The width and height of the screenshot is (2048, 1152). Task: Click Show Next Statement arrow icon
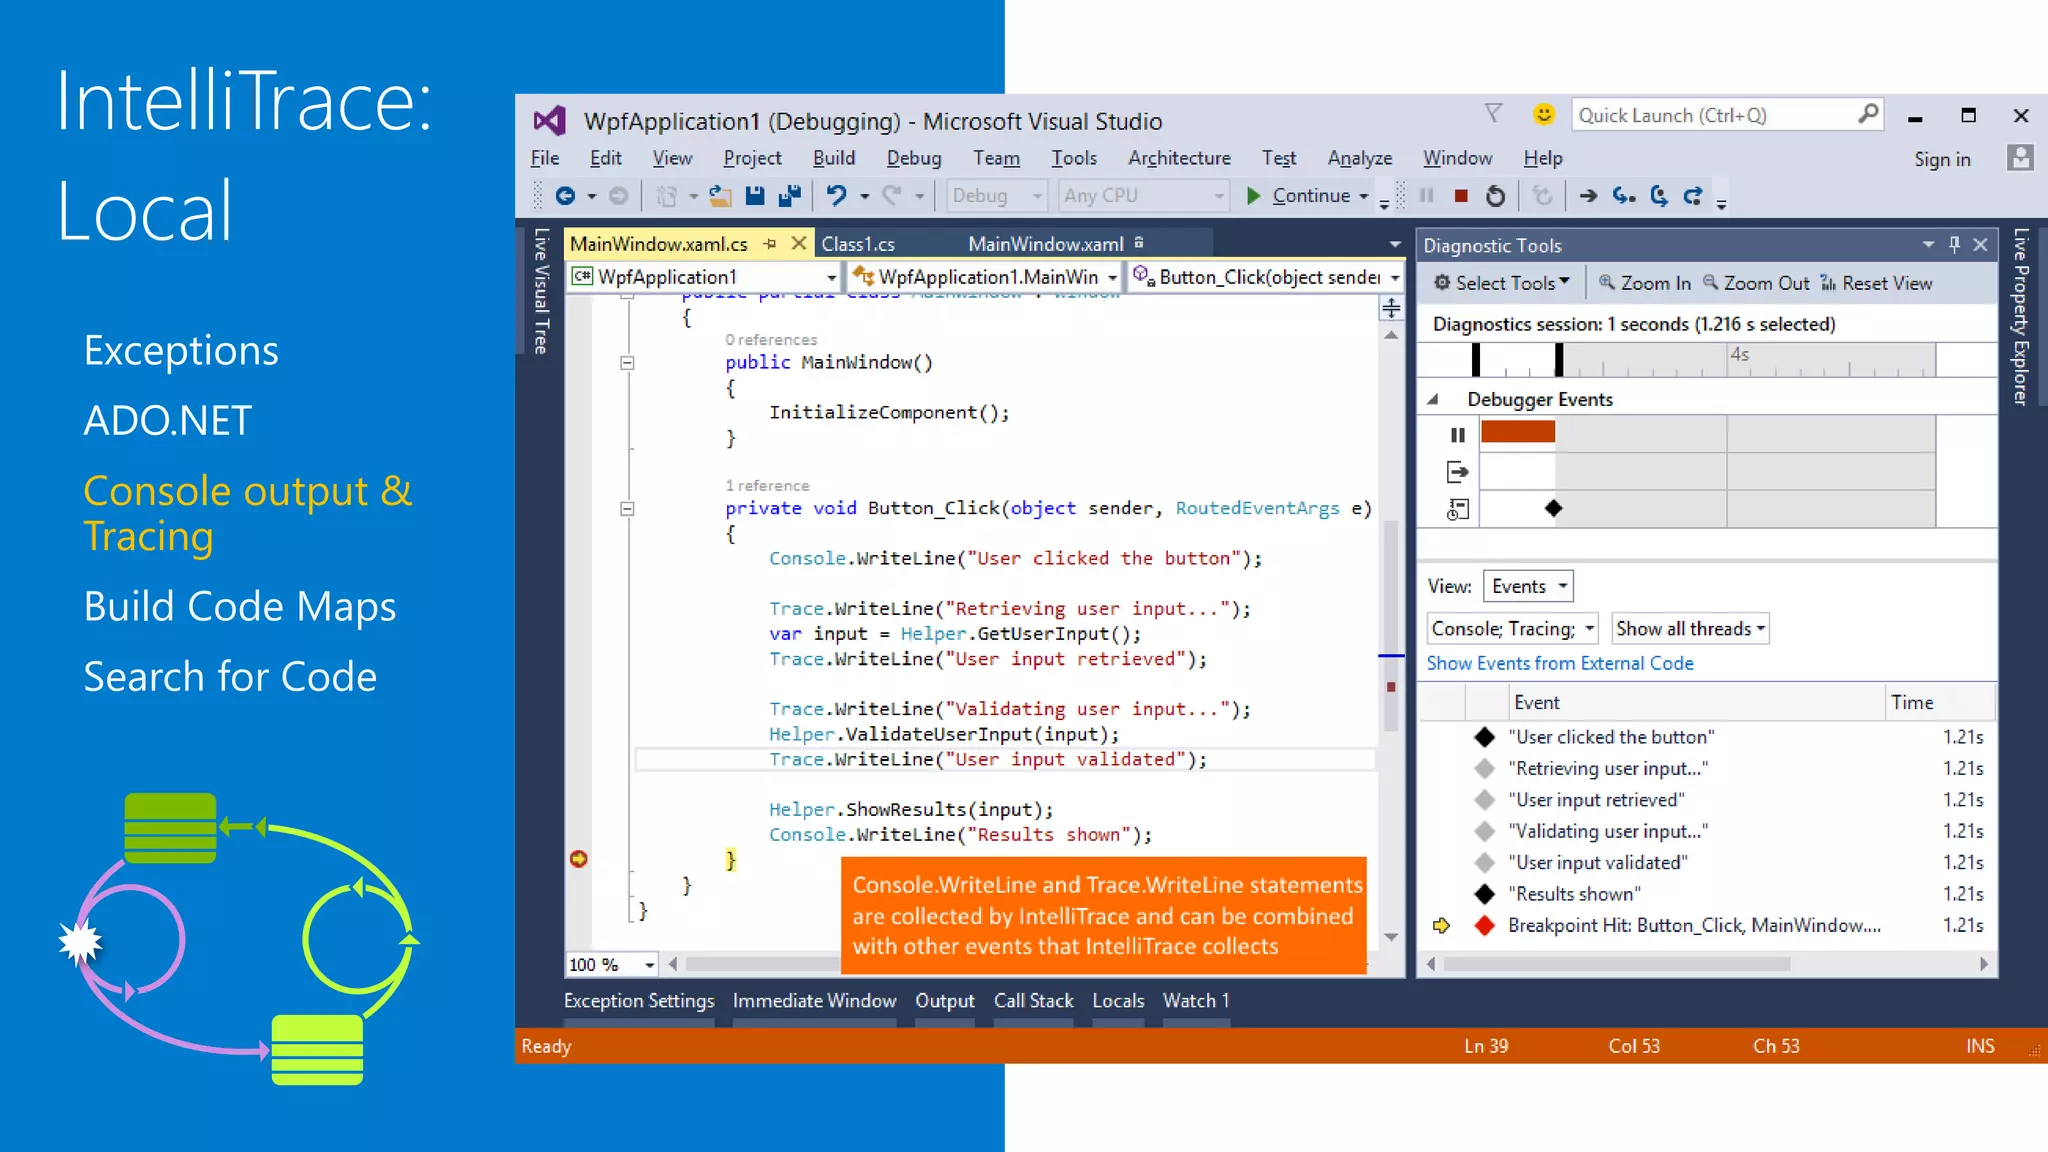pos(1588,196)
